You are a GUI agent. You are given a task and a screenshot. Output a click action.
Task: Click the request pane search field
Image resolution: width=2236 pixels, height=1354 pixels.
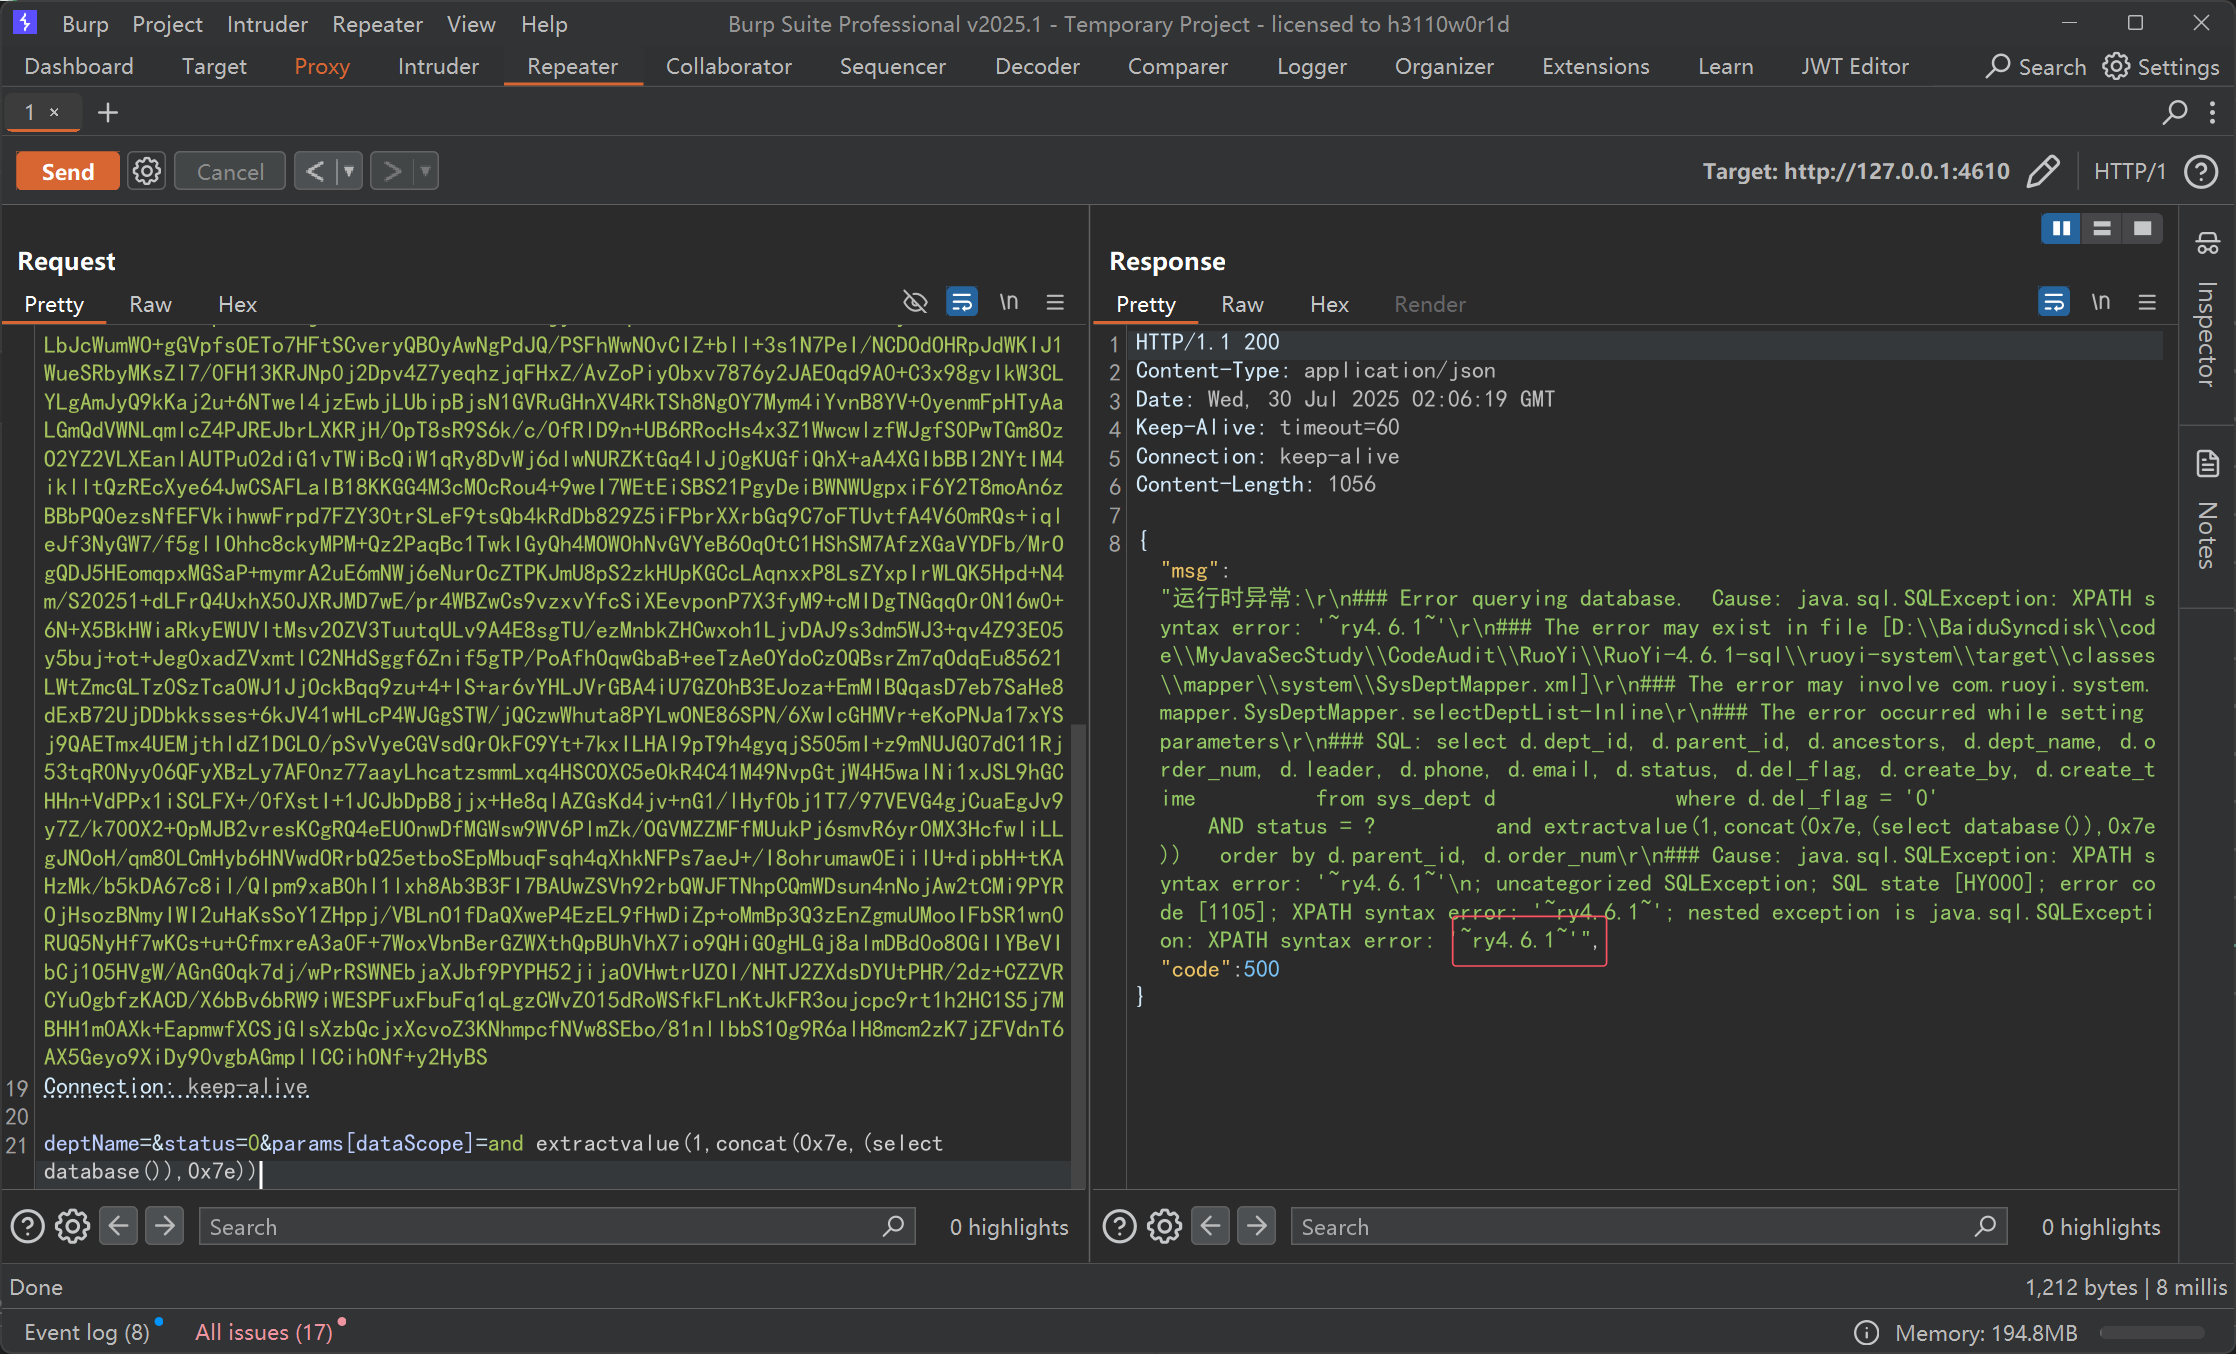pos(557,1226)
